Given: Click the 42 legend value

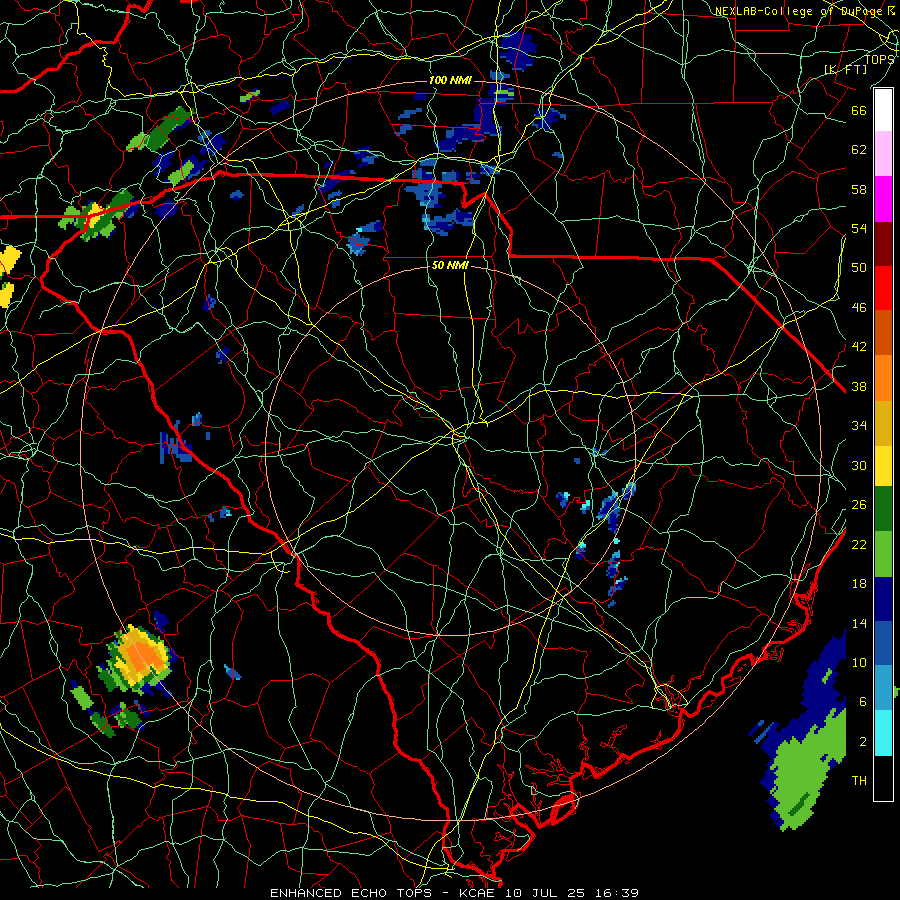Looking at the screenshot, I should [x=859, y=347].
